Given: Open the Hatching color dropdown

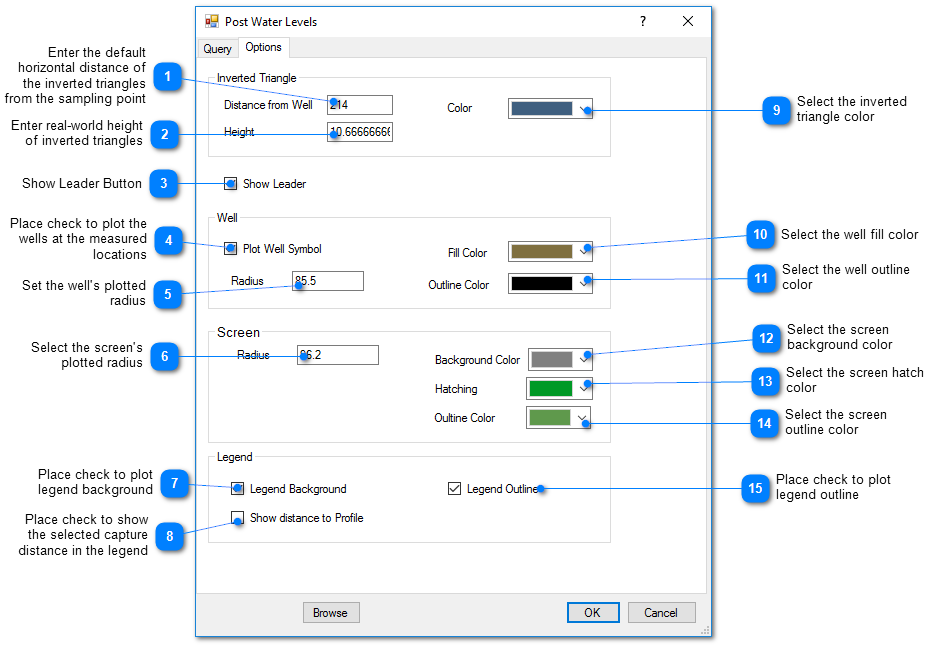Looking at the screenshot, I should pyautogui.click(x=583, y=388).
